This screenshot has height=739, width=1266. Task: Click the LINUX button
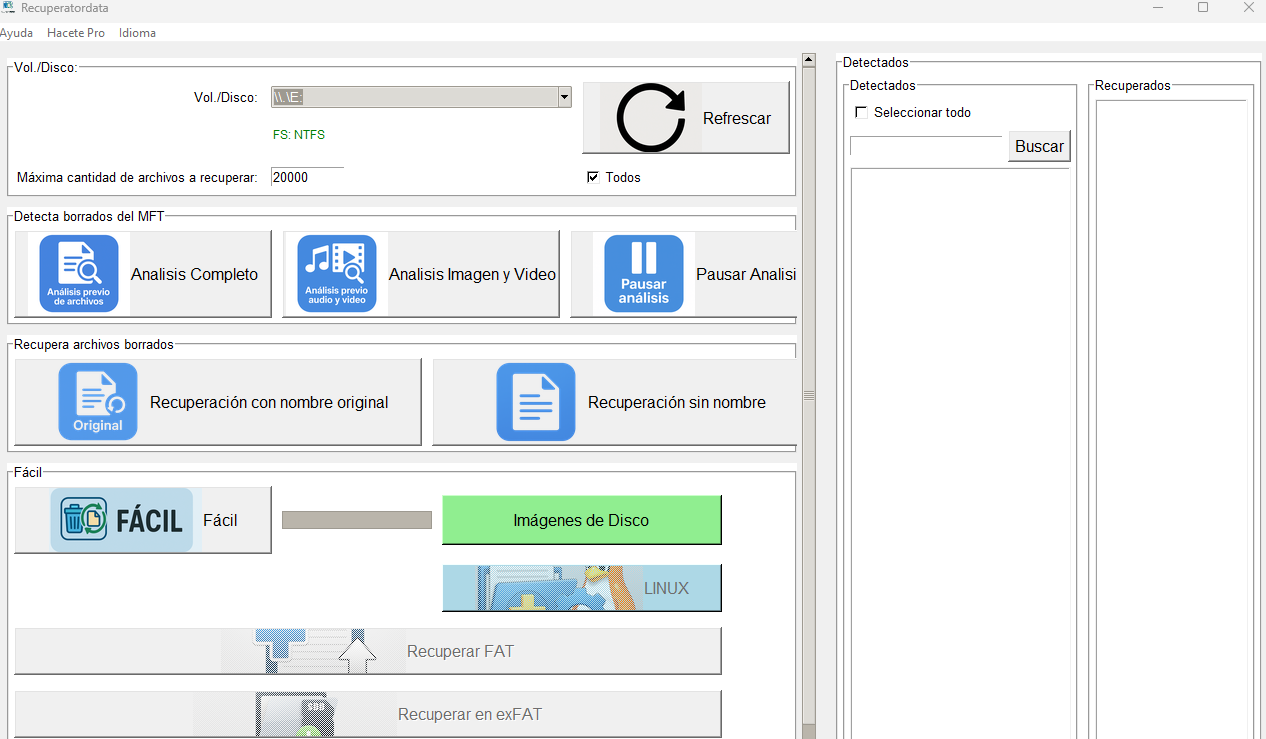(581, 588)
